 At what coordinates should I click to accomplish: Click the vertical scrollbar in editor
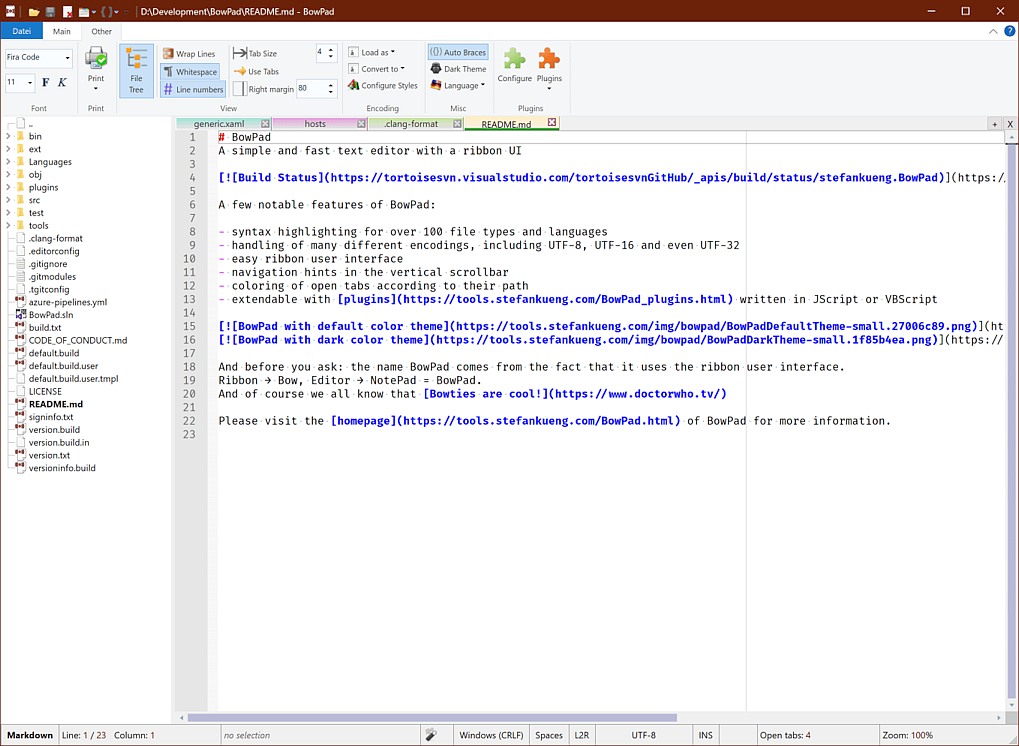pyautogui.click(x=1011, y=420)
